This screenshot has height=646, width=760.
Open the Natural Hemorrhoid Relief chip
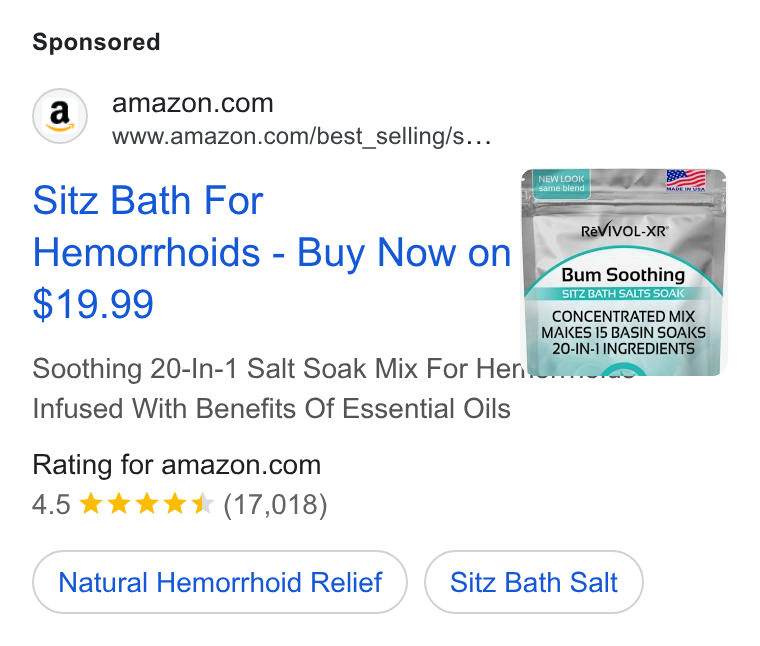click(220, 582)
